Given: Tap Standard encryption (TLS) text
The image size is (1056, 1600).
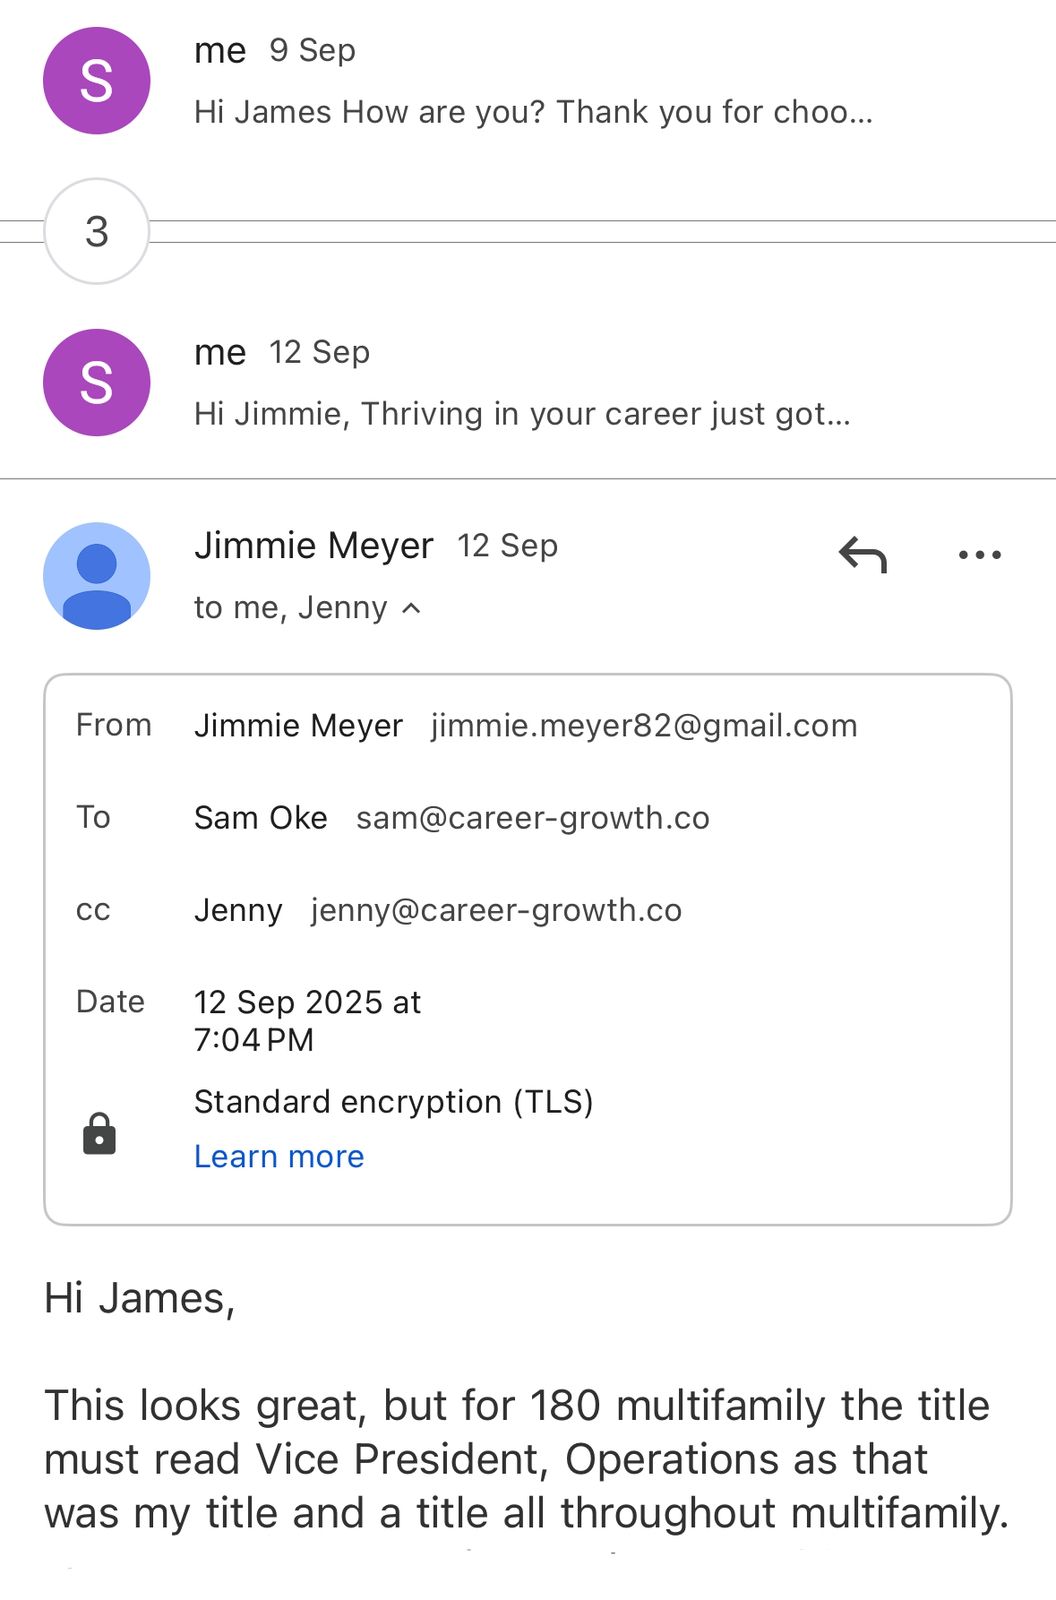Looking at the screenshot, I should point(394,1102).
